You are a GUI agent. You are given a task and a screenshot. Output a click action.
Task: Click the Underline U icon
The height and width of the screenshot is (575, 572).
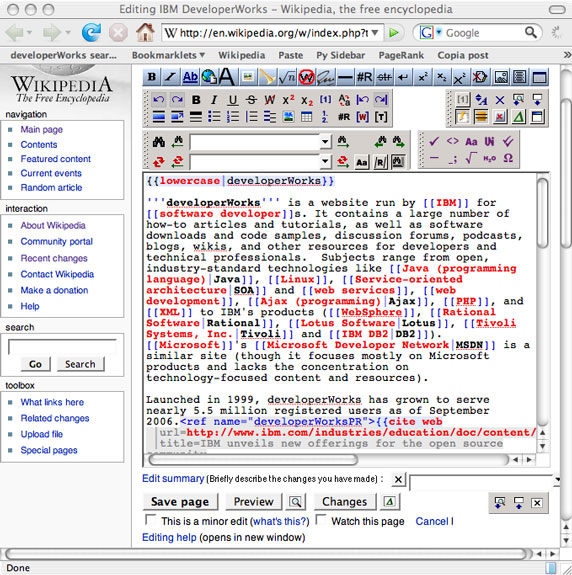pos(232,99)
